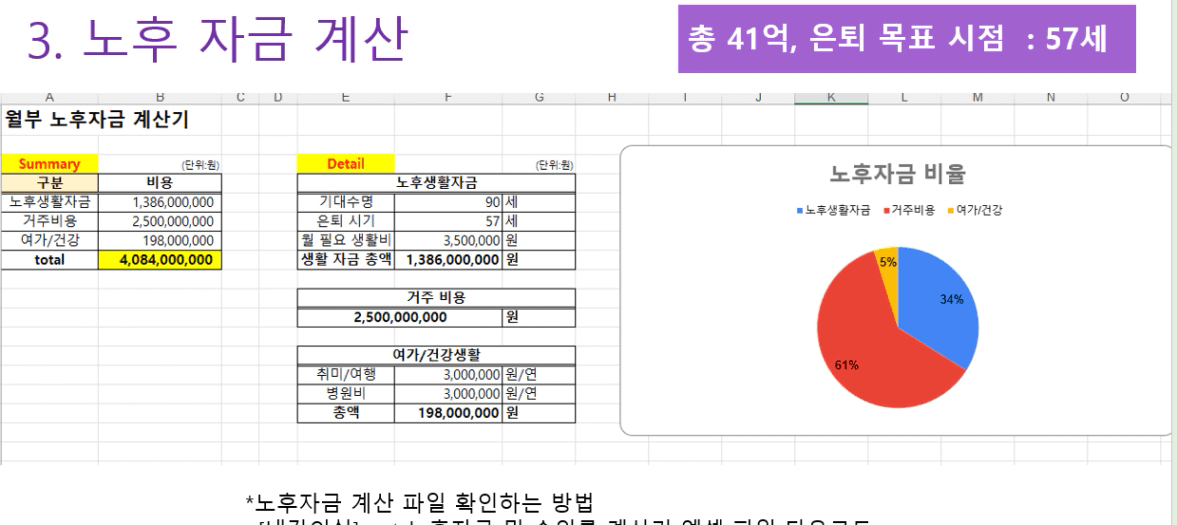Viewport: 1177px width, 525px height.
Task: Select the summary value 2,500,000,000
Action: (x=160, y=222)
